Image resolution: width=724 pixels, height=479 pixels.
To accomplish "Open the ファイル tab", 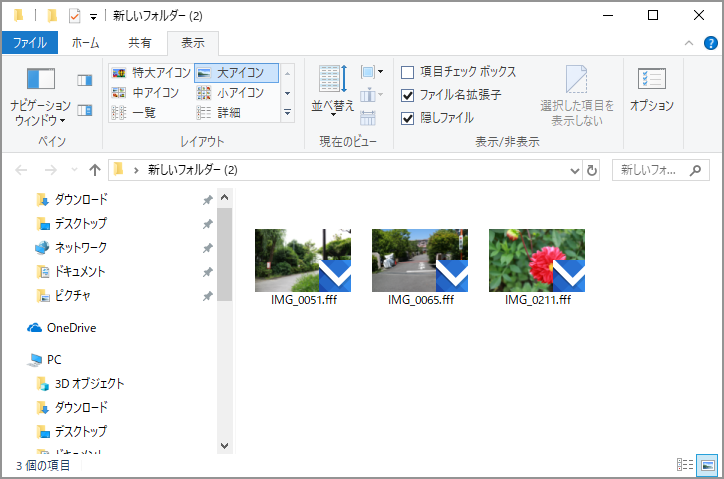I will [x=30, y=43].
